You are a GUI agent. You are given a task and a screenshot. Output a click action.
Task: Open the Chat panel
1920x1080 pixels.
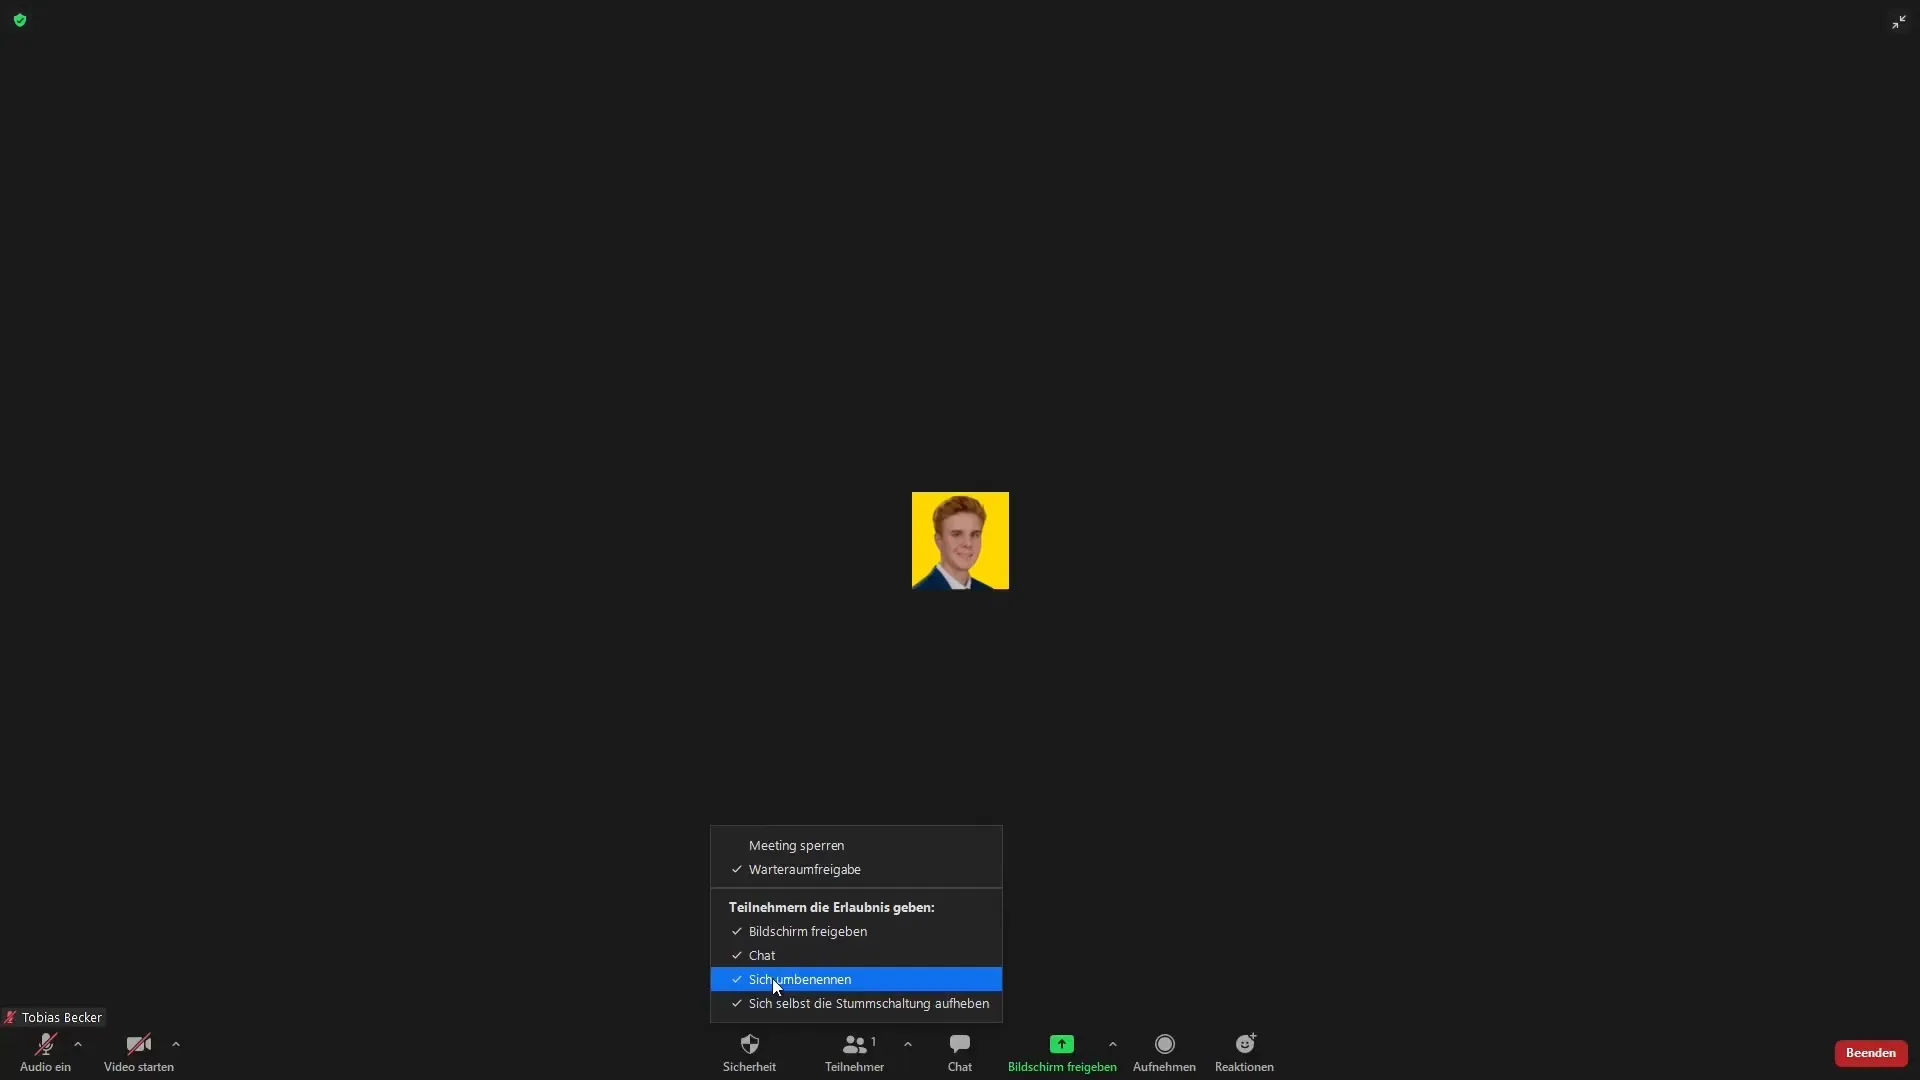point(959,1051)
